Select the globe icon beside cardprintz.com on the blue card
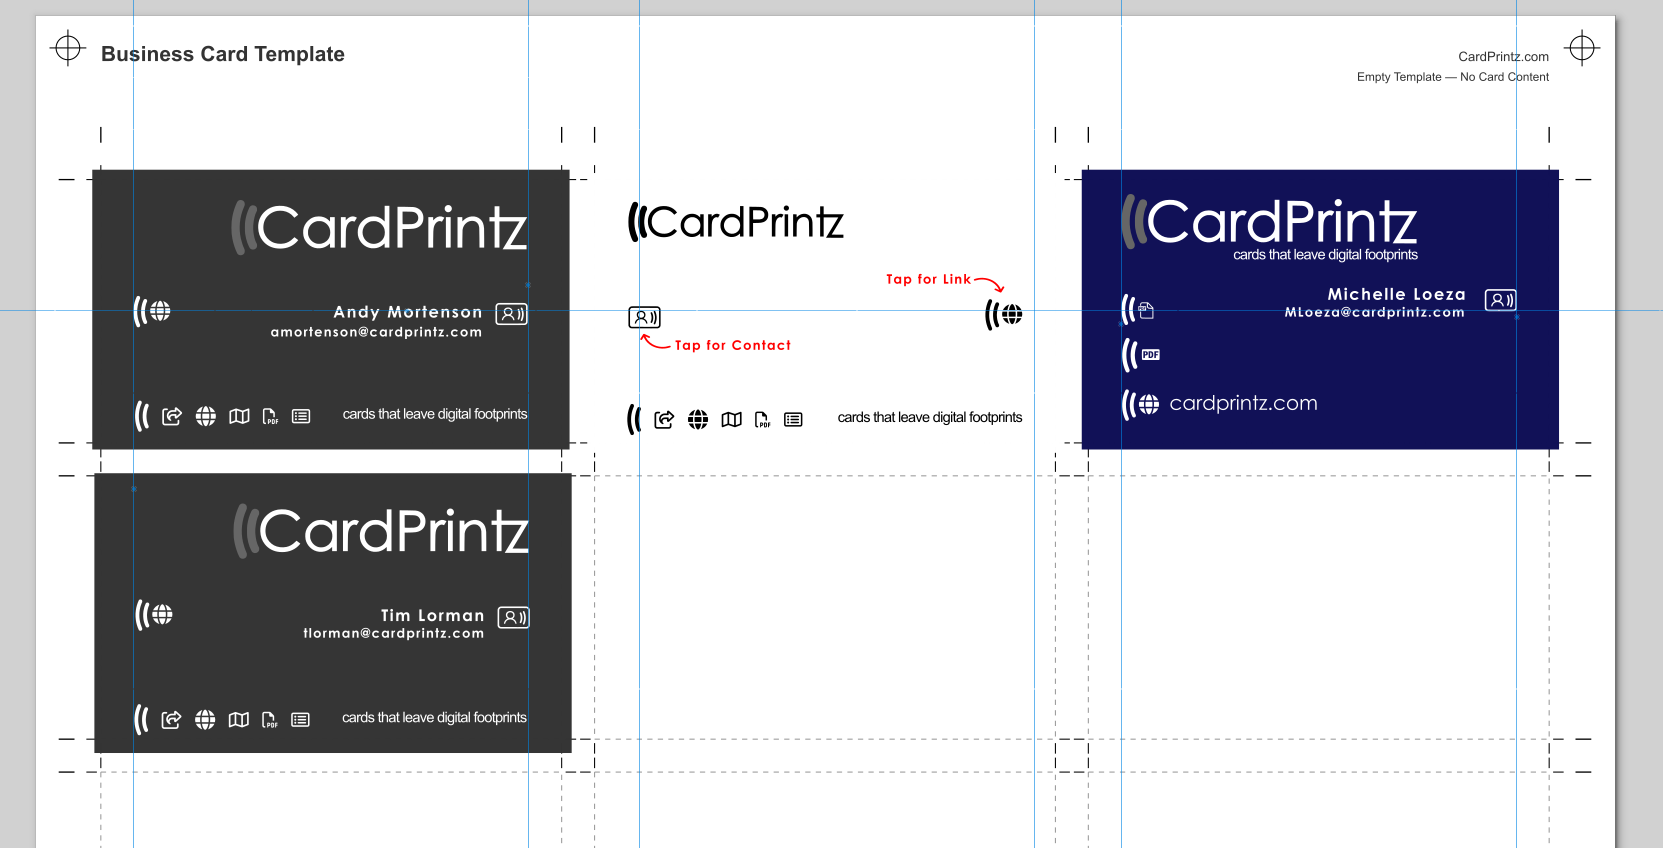 1149,404
